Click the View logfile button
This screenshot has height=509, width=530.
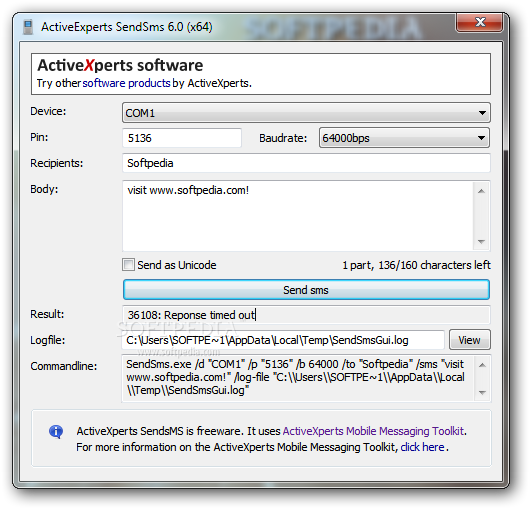click(469, 340)
